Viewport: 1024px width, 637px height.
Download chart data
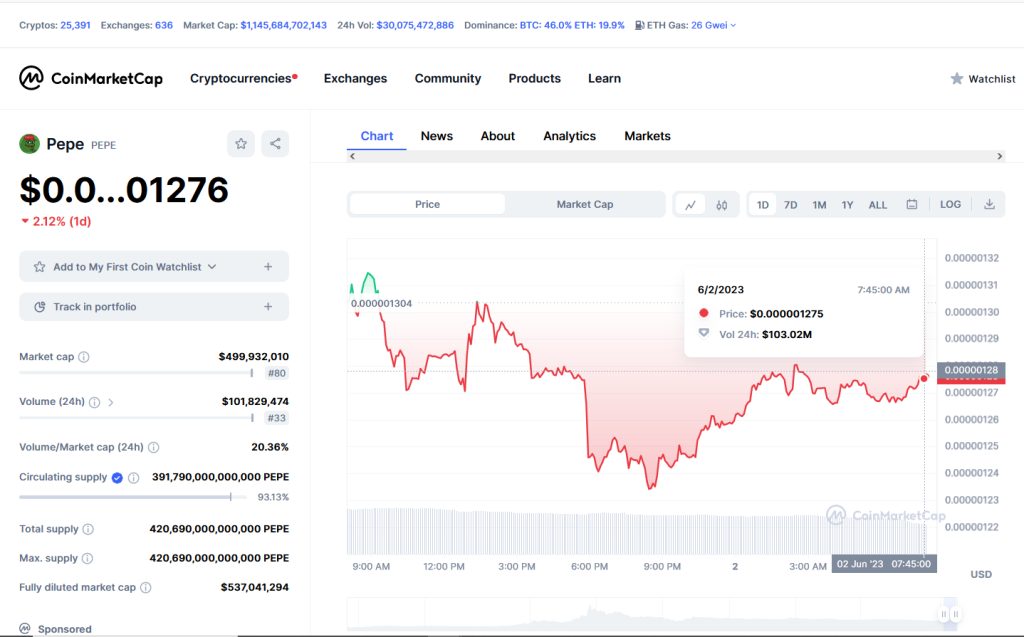pos(989,204)
